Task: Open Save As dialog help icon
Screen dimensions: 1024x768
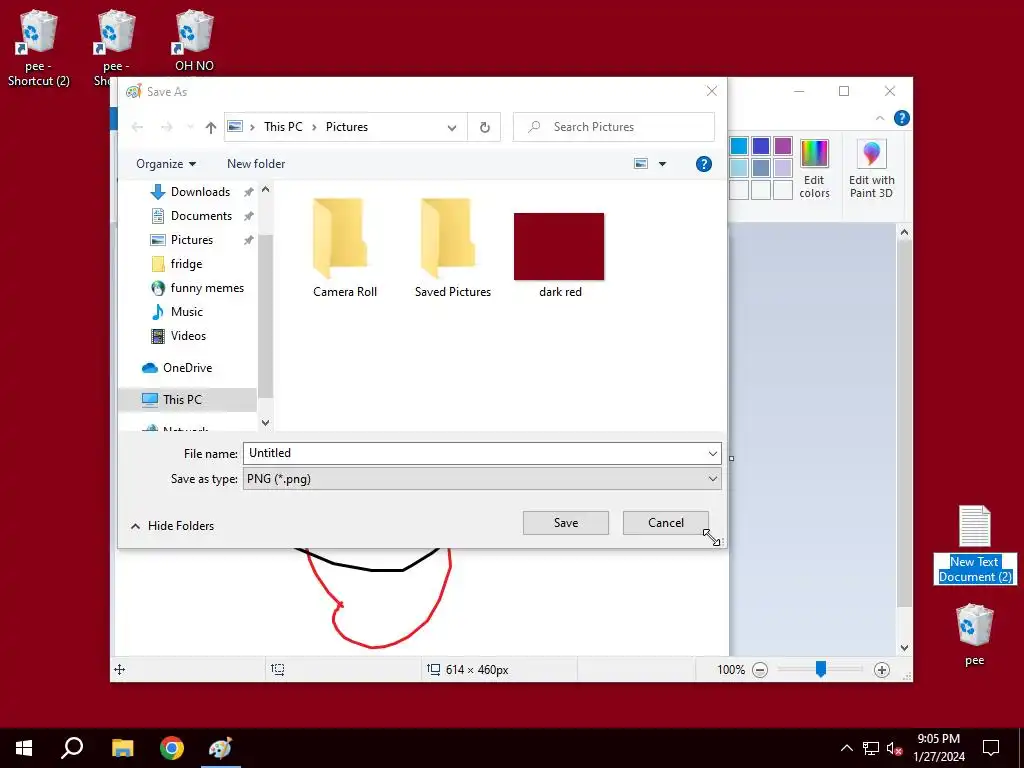Action: point(703,164)
